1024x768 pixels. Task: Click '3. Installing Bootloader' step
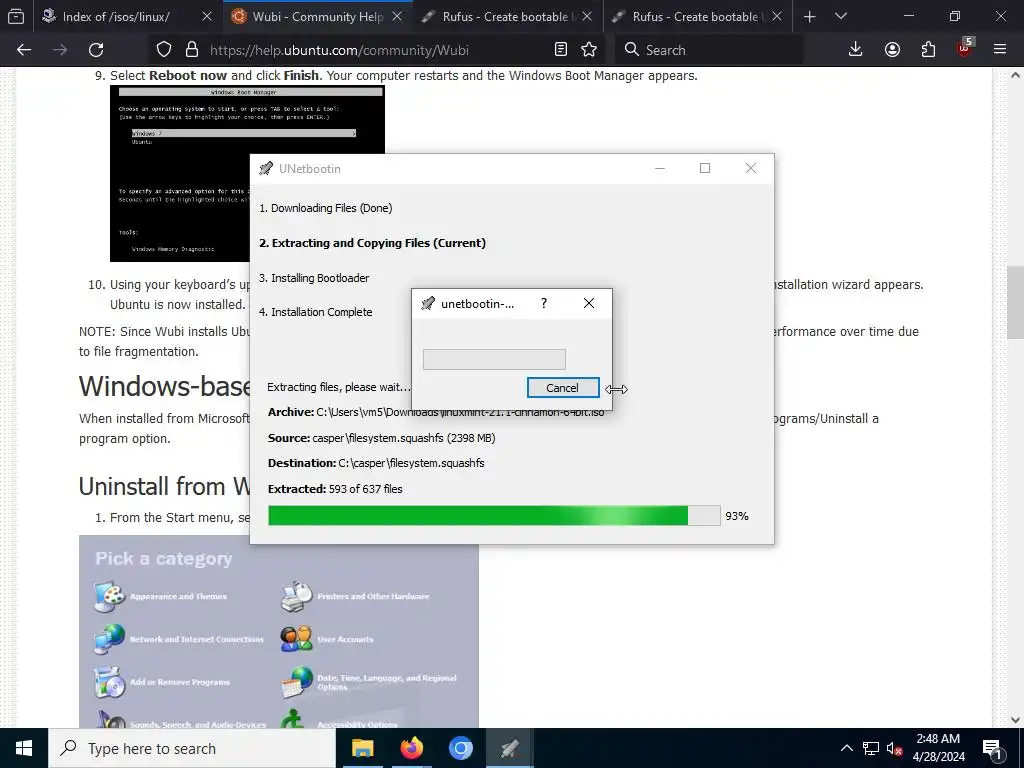[x=314, y=278]
